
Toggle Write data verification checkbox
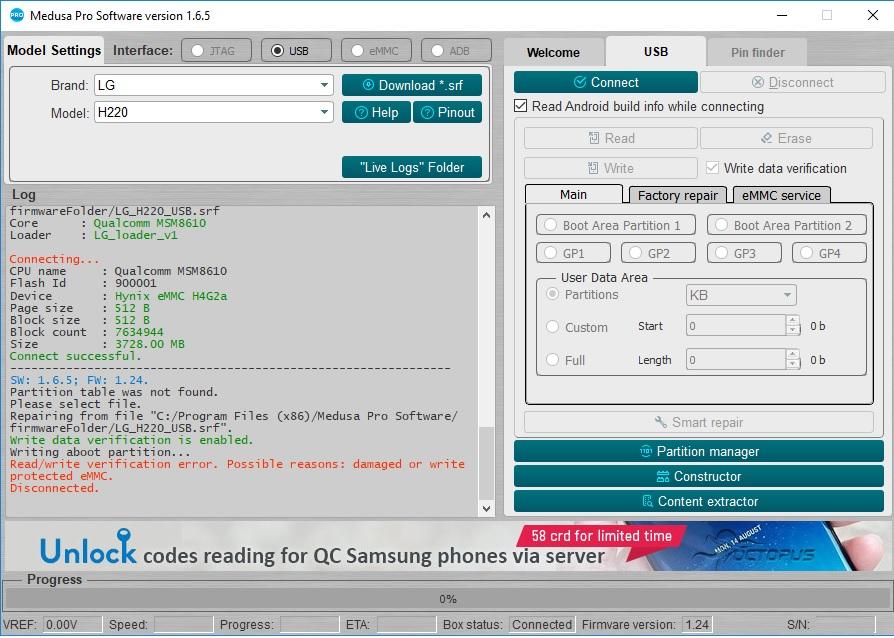click(x=712, y=168)
